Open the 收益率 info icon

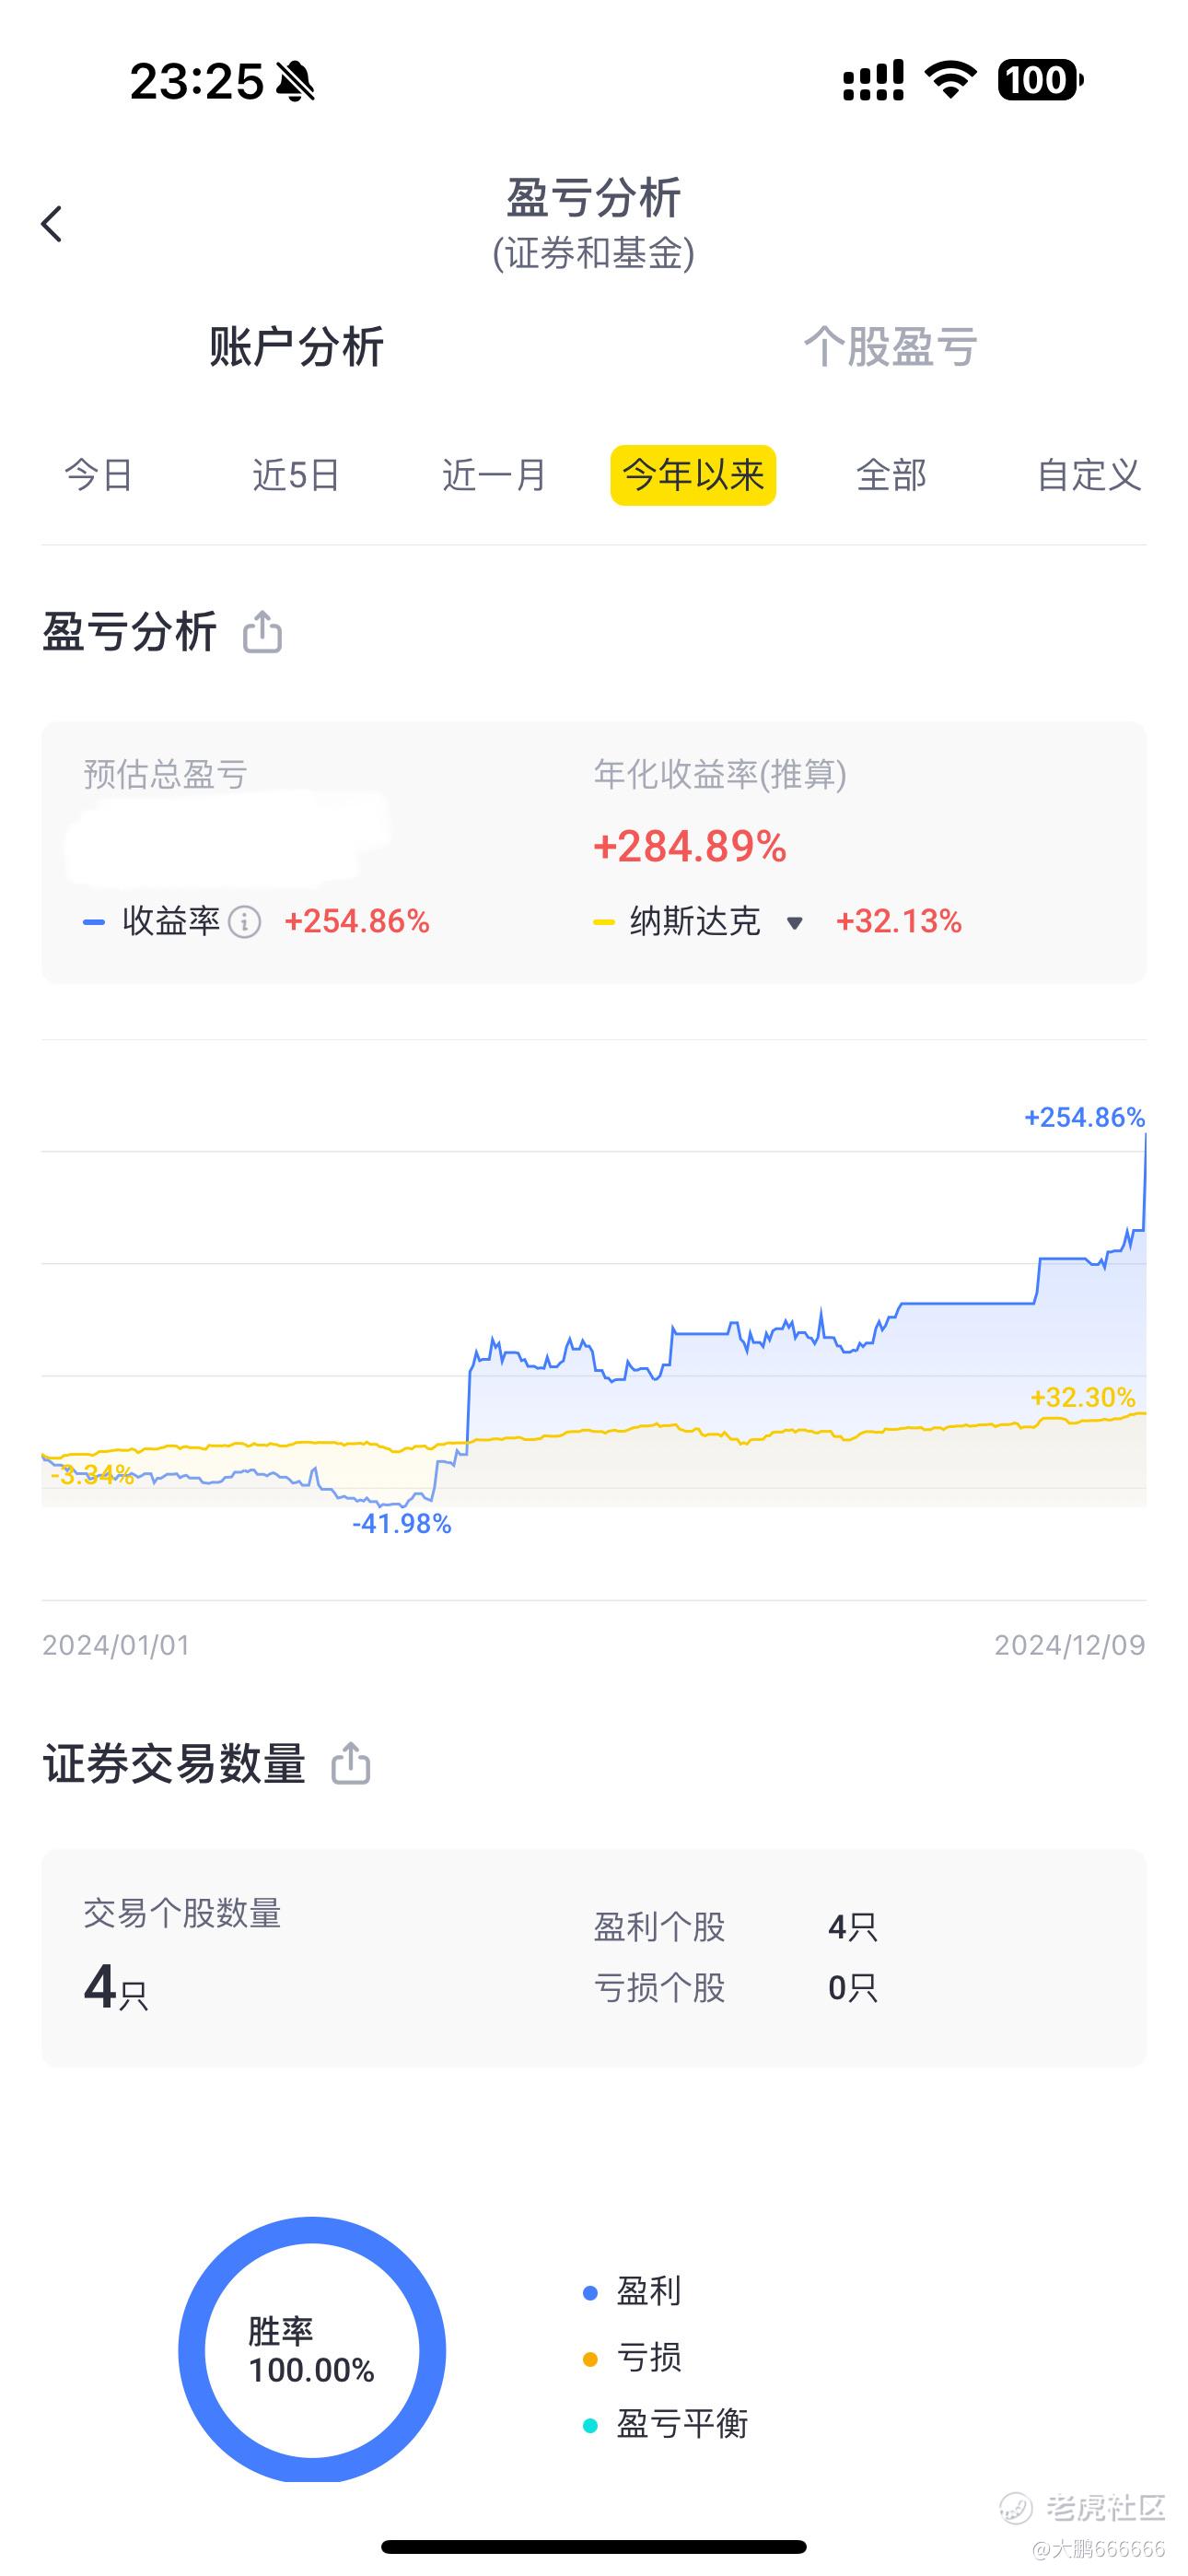245,922
